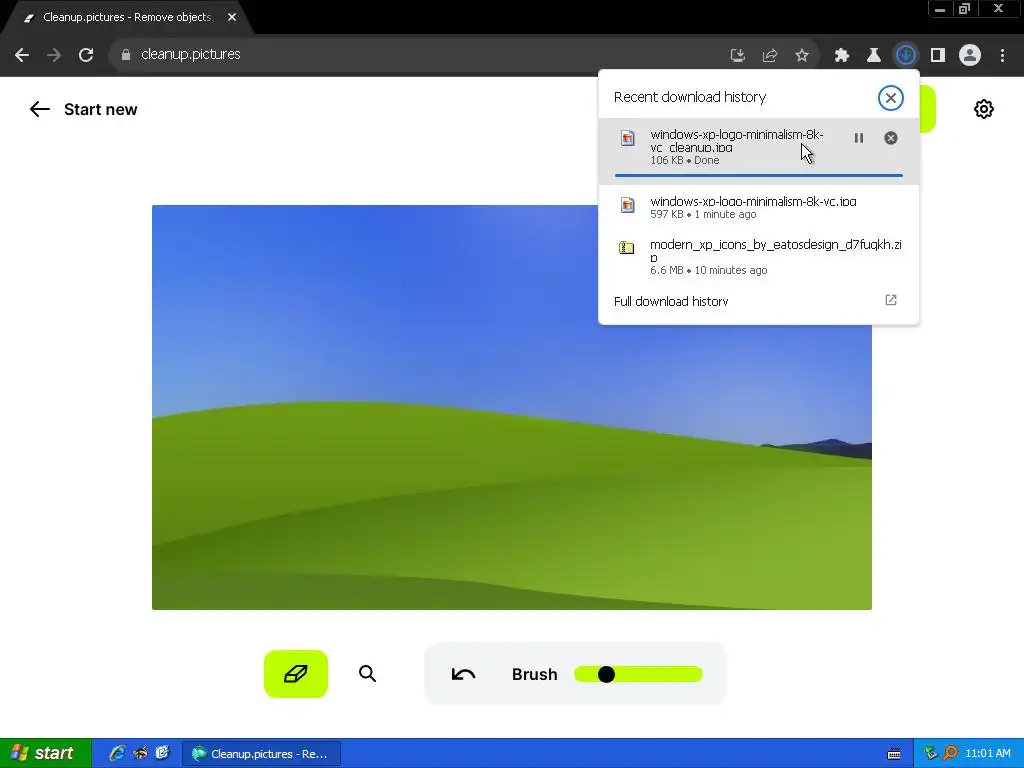The height and width of the screenshot is (768, 1024).
Task: Click the 597 KB jpg file icon
Action: pyautogui.click(x=628, y=205)
